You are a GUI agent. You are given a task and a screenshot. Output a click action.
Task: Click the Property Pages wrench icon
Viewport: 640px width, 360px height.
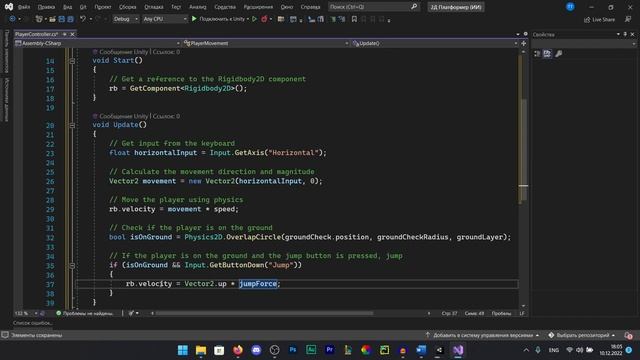[558, 53]
